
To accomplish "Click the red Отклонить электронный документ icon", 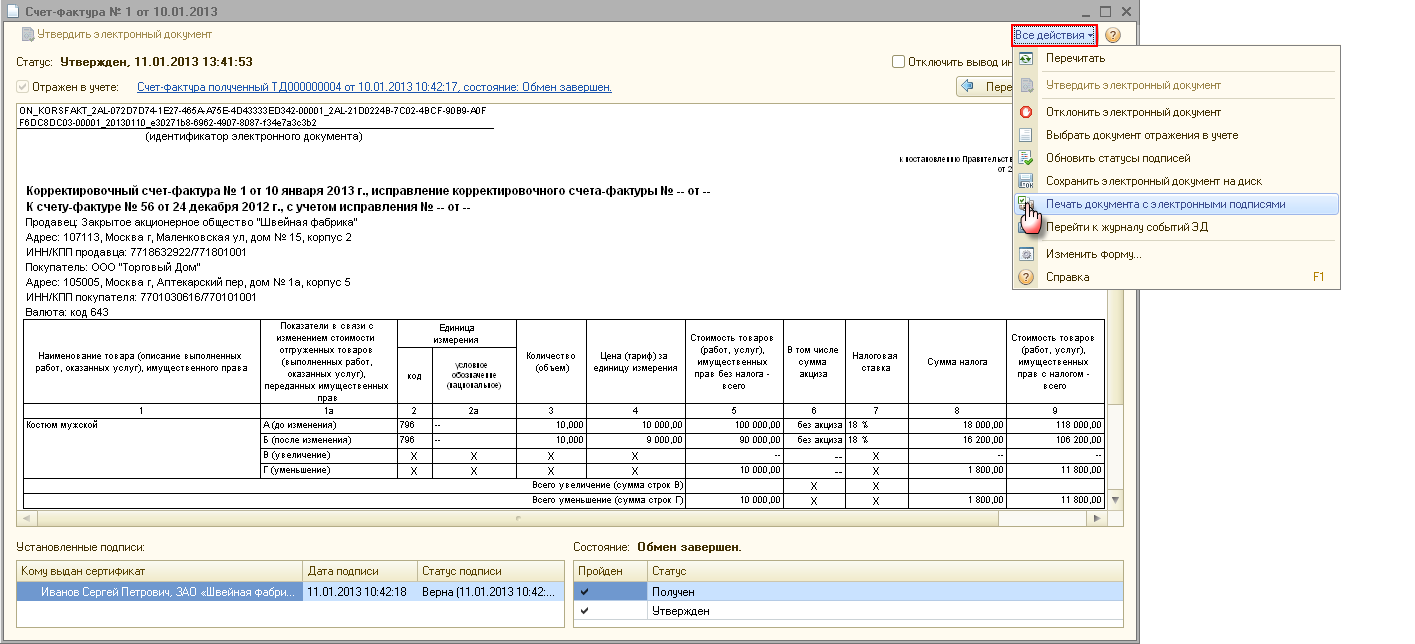I will point(1025,112).
